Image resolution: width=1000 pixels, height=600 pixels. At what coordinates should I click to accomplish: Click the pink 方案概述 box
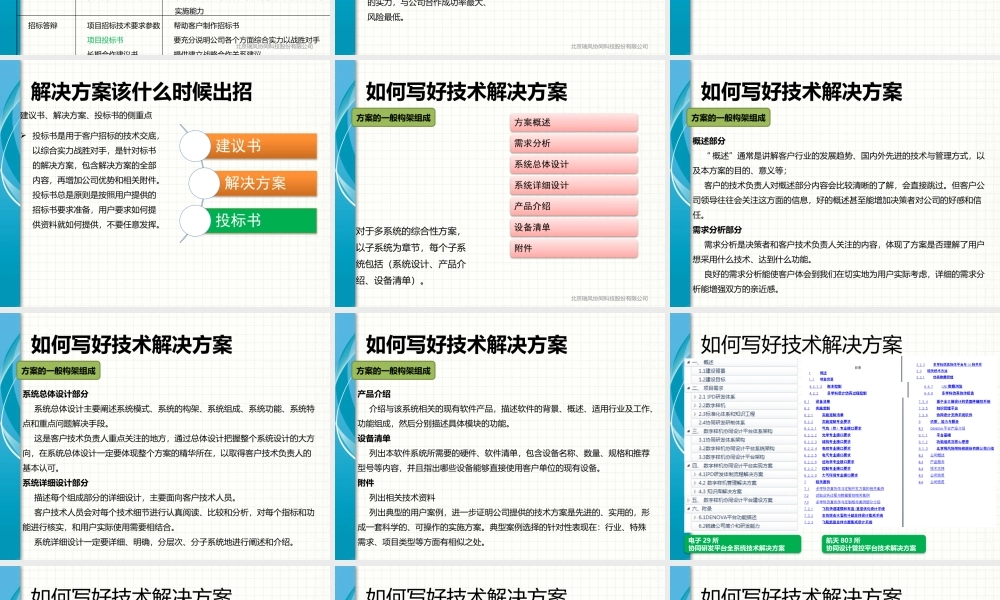[574, 122]
